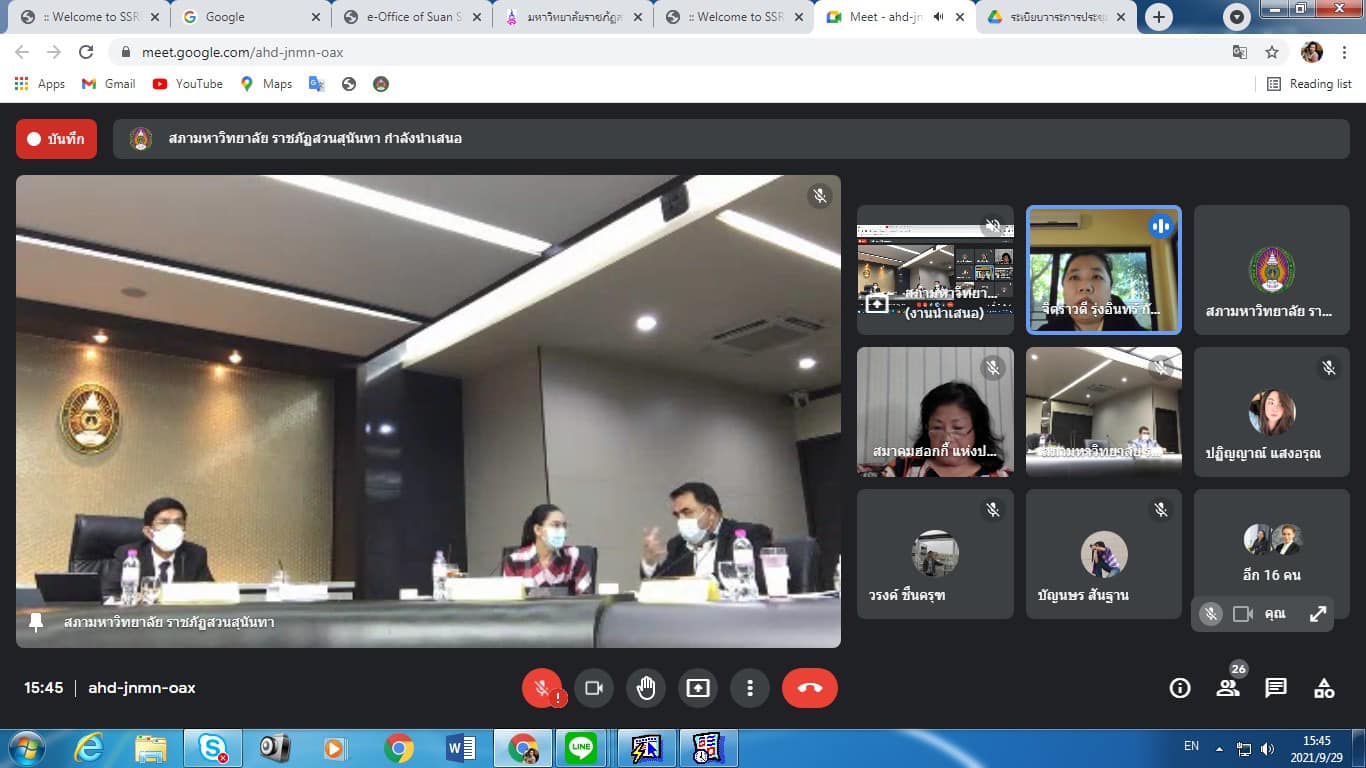The image size is (1366, 768).
Task: Show the participants list with 26 badge
Action: click(1228, 688)
